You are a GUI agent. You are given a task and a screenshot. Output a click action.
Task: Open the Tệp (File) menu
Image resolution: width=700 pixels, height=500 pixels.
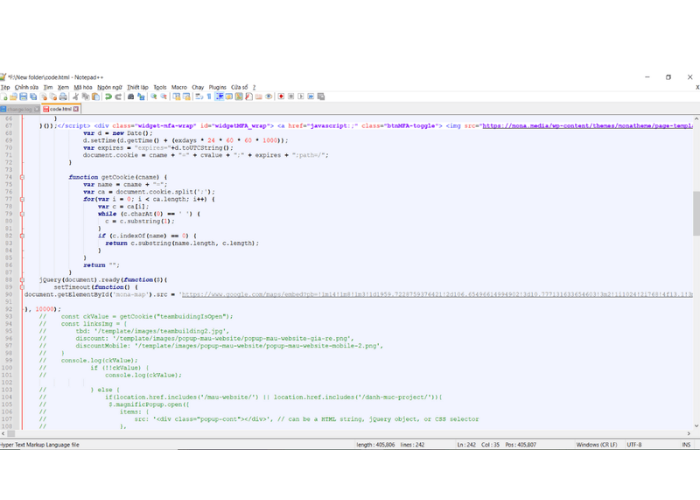click(x=5, y=87)
